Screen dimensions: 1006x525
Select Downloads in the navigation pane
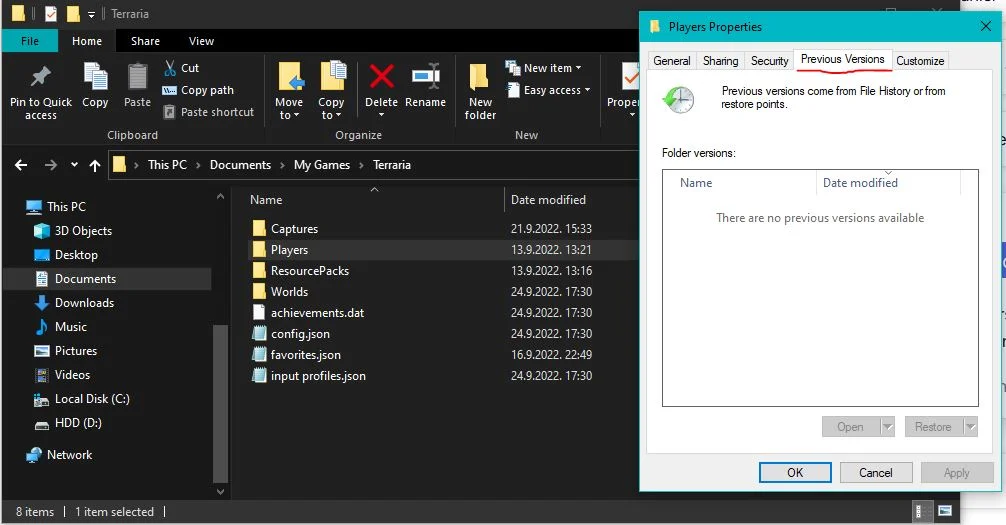click(84, 303)
